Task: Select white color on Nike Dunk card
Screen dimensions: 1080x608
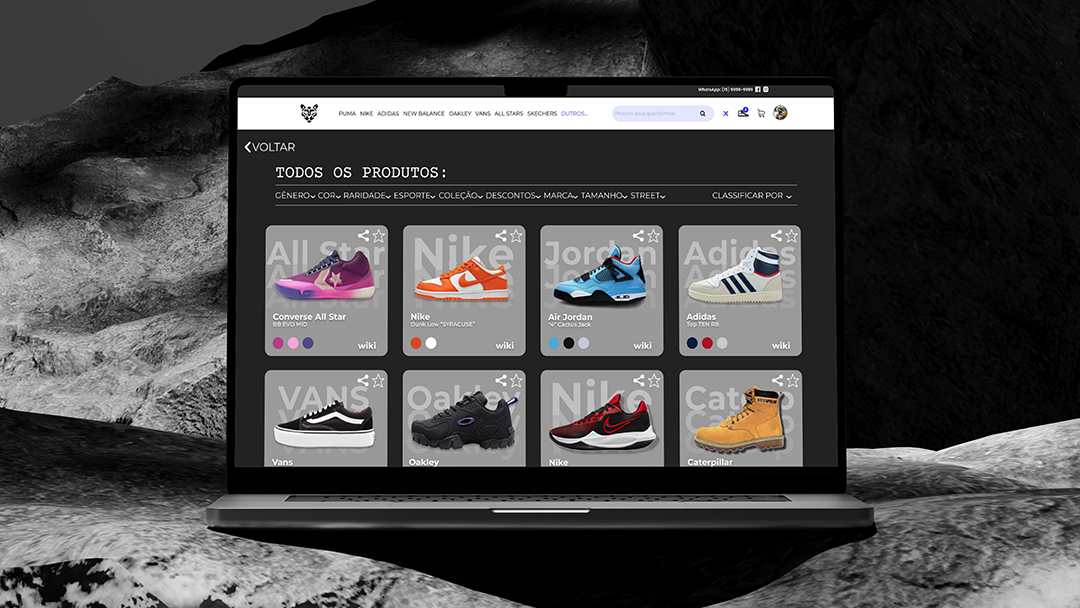Action: click(x=431, y=343)
